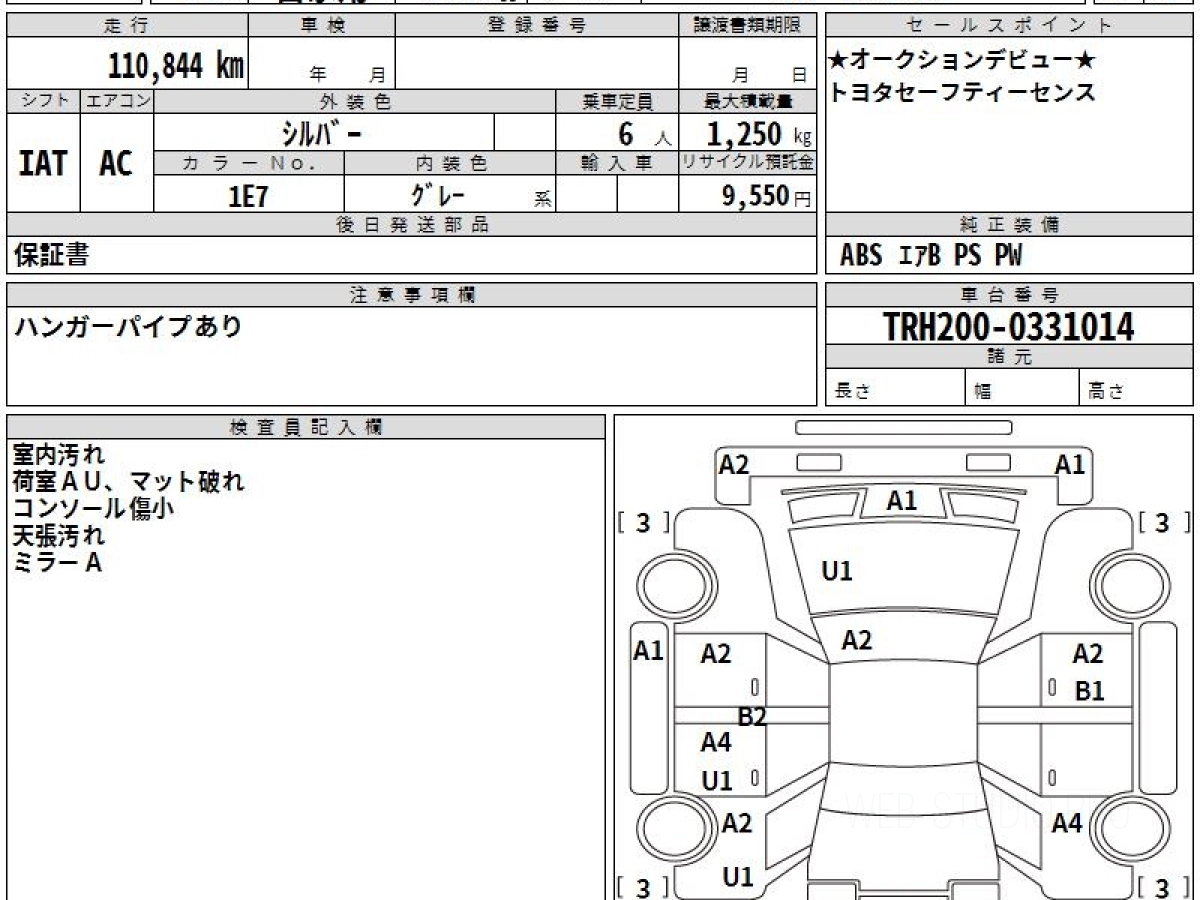Select the セールスポイント heading
The image size is (1200, 900).
pyautogui.click(x=1009, y=26)
